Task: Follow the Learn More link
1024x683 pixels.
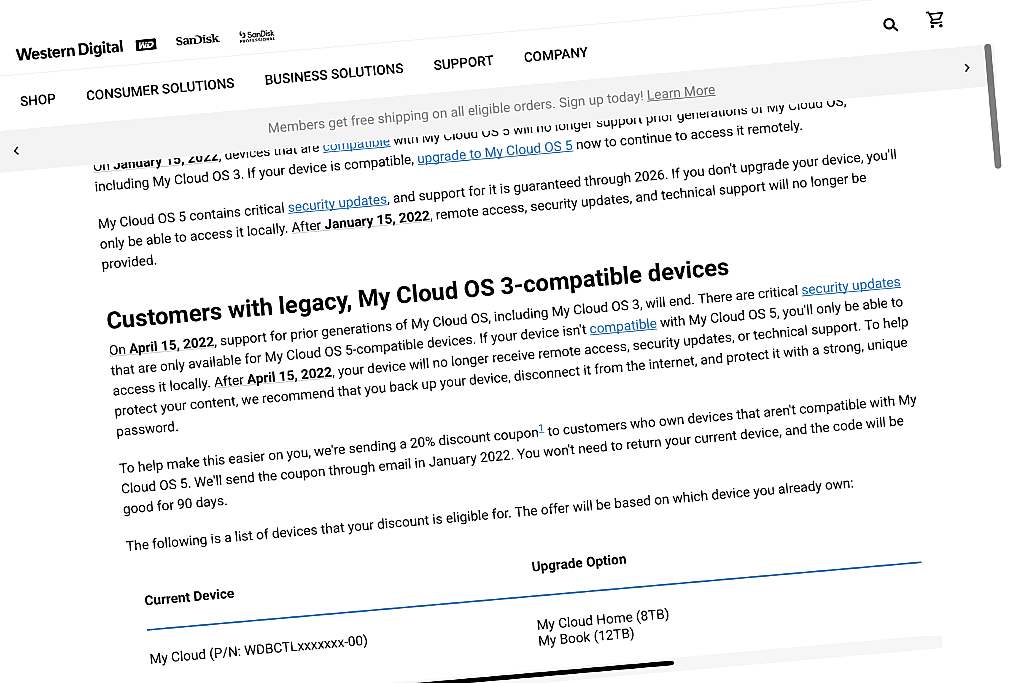Action: (681, 93)
